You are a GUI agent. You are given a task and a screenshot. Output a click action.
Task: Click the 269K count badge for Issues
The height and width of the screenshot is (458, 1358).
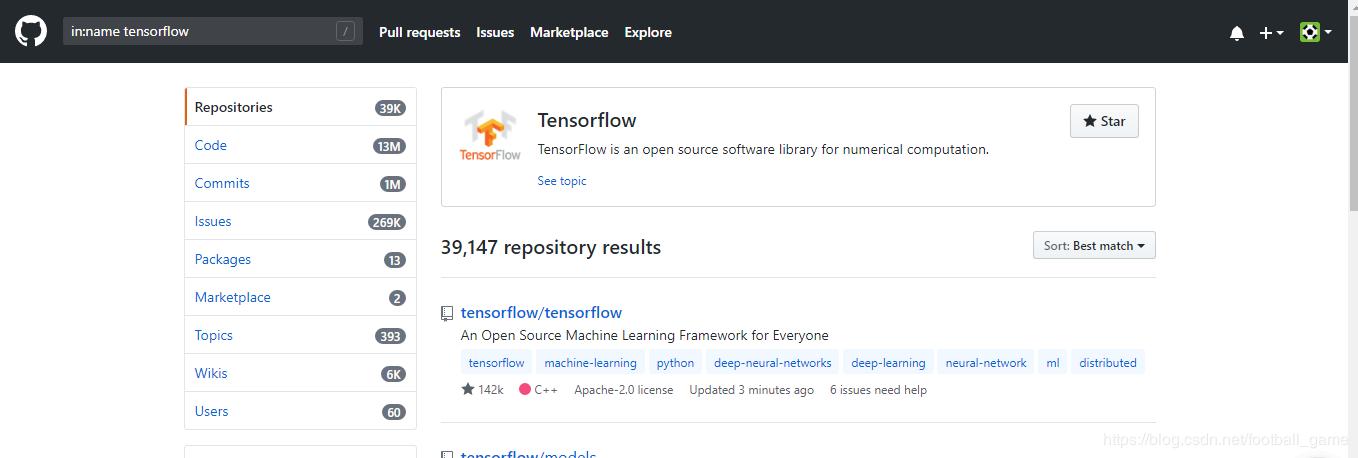387,222
